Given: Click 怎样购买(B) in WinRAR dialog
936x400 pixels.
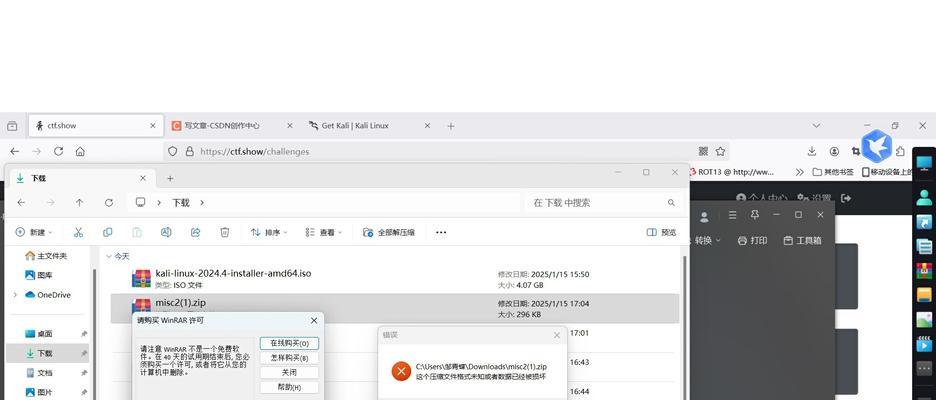Looking at the screenshot, I should (x=289, y=358).
